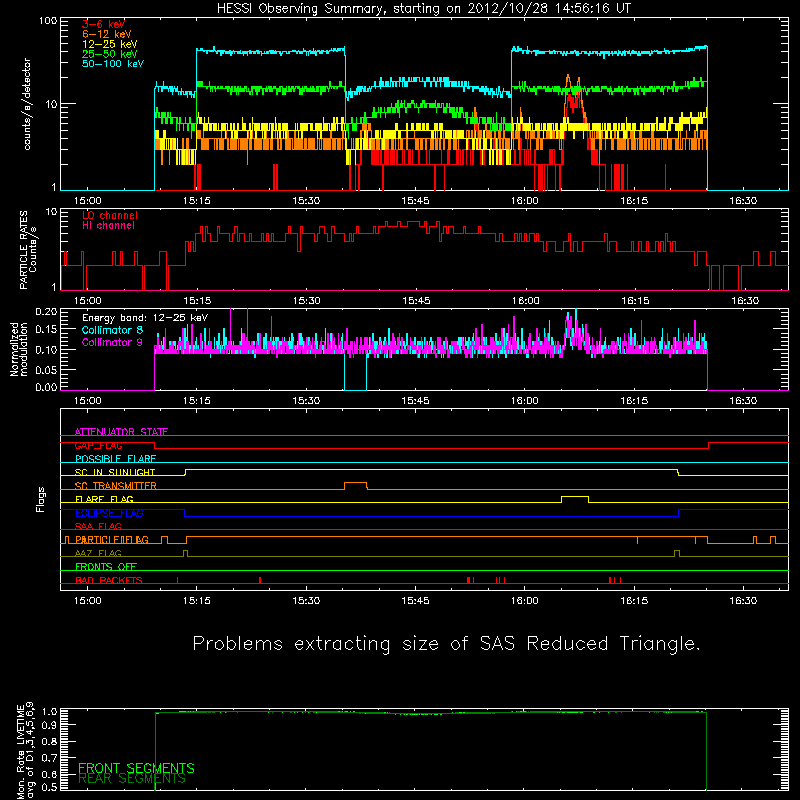Click the LO channel legend label
The width and height of the screenshot is (800, 800).
[110, 215]
